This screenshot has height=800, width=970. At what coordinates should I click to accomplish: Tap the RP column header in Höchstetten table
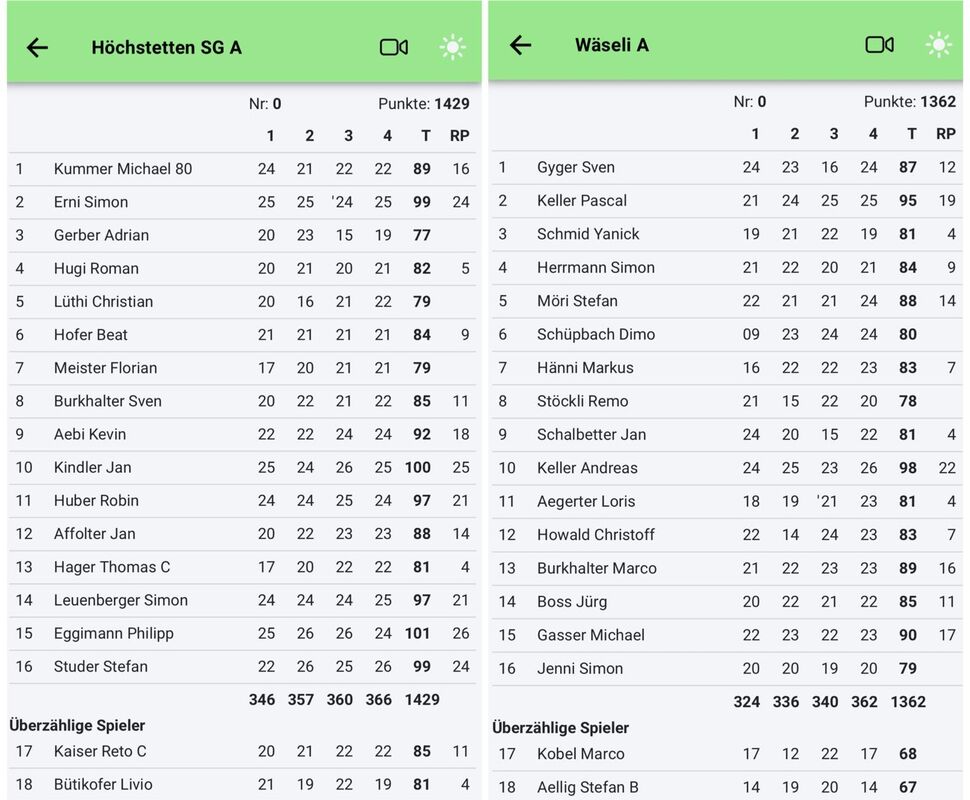coord(460,136)
